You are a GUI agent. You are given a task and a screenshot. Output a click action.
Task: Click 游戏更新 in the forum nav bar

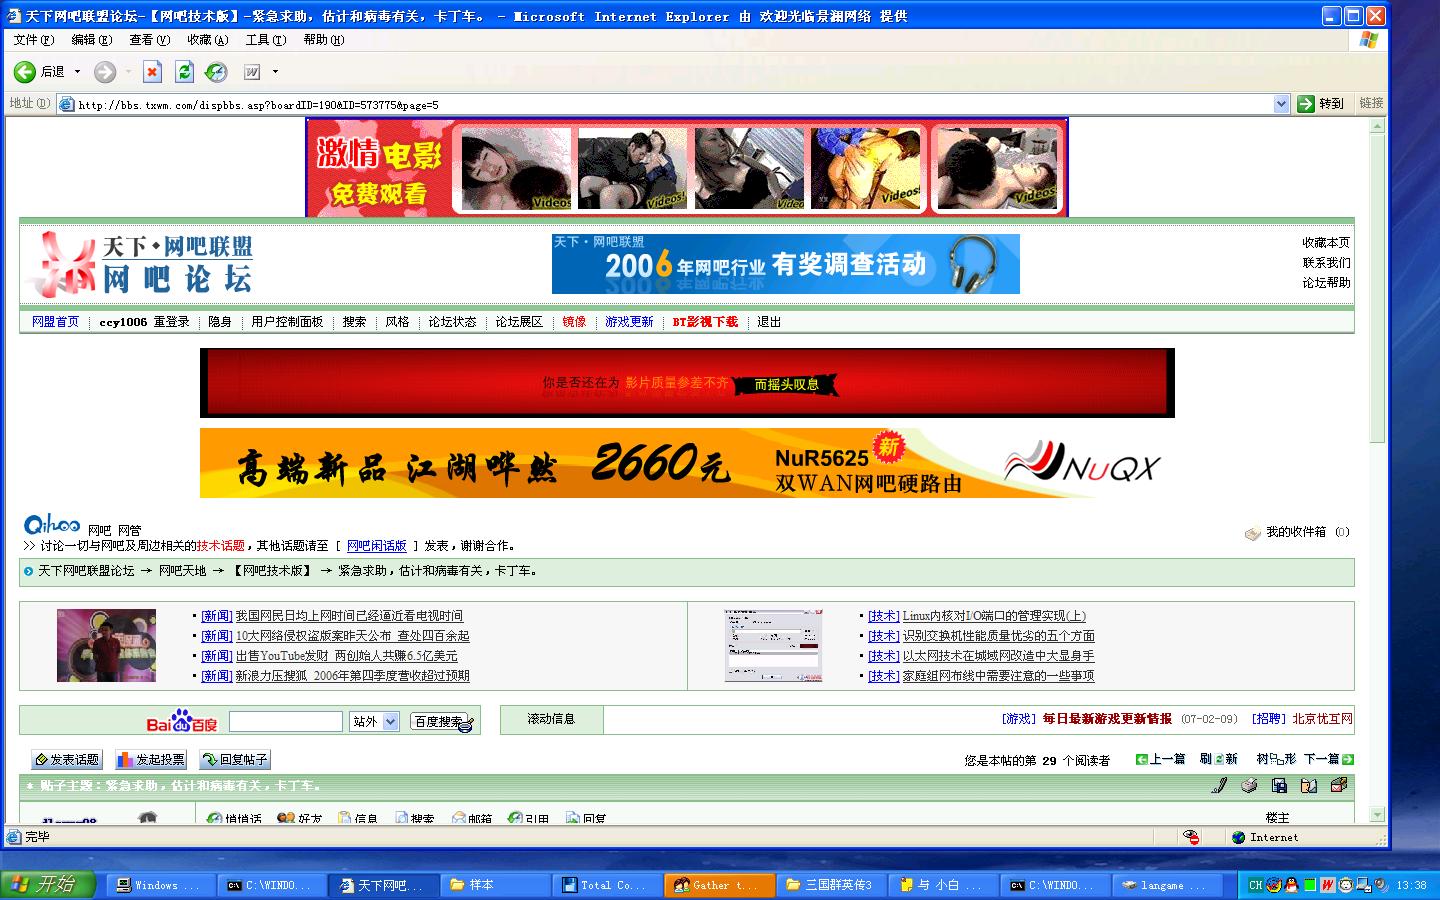[629, 322]
